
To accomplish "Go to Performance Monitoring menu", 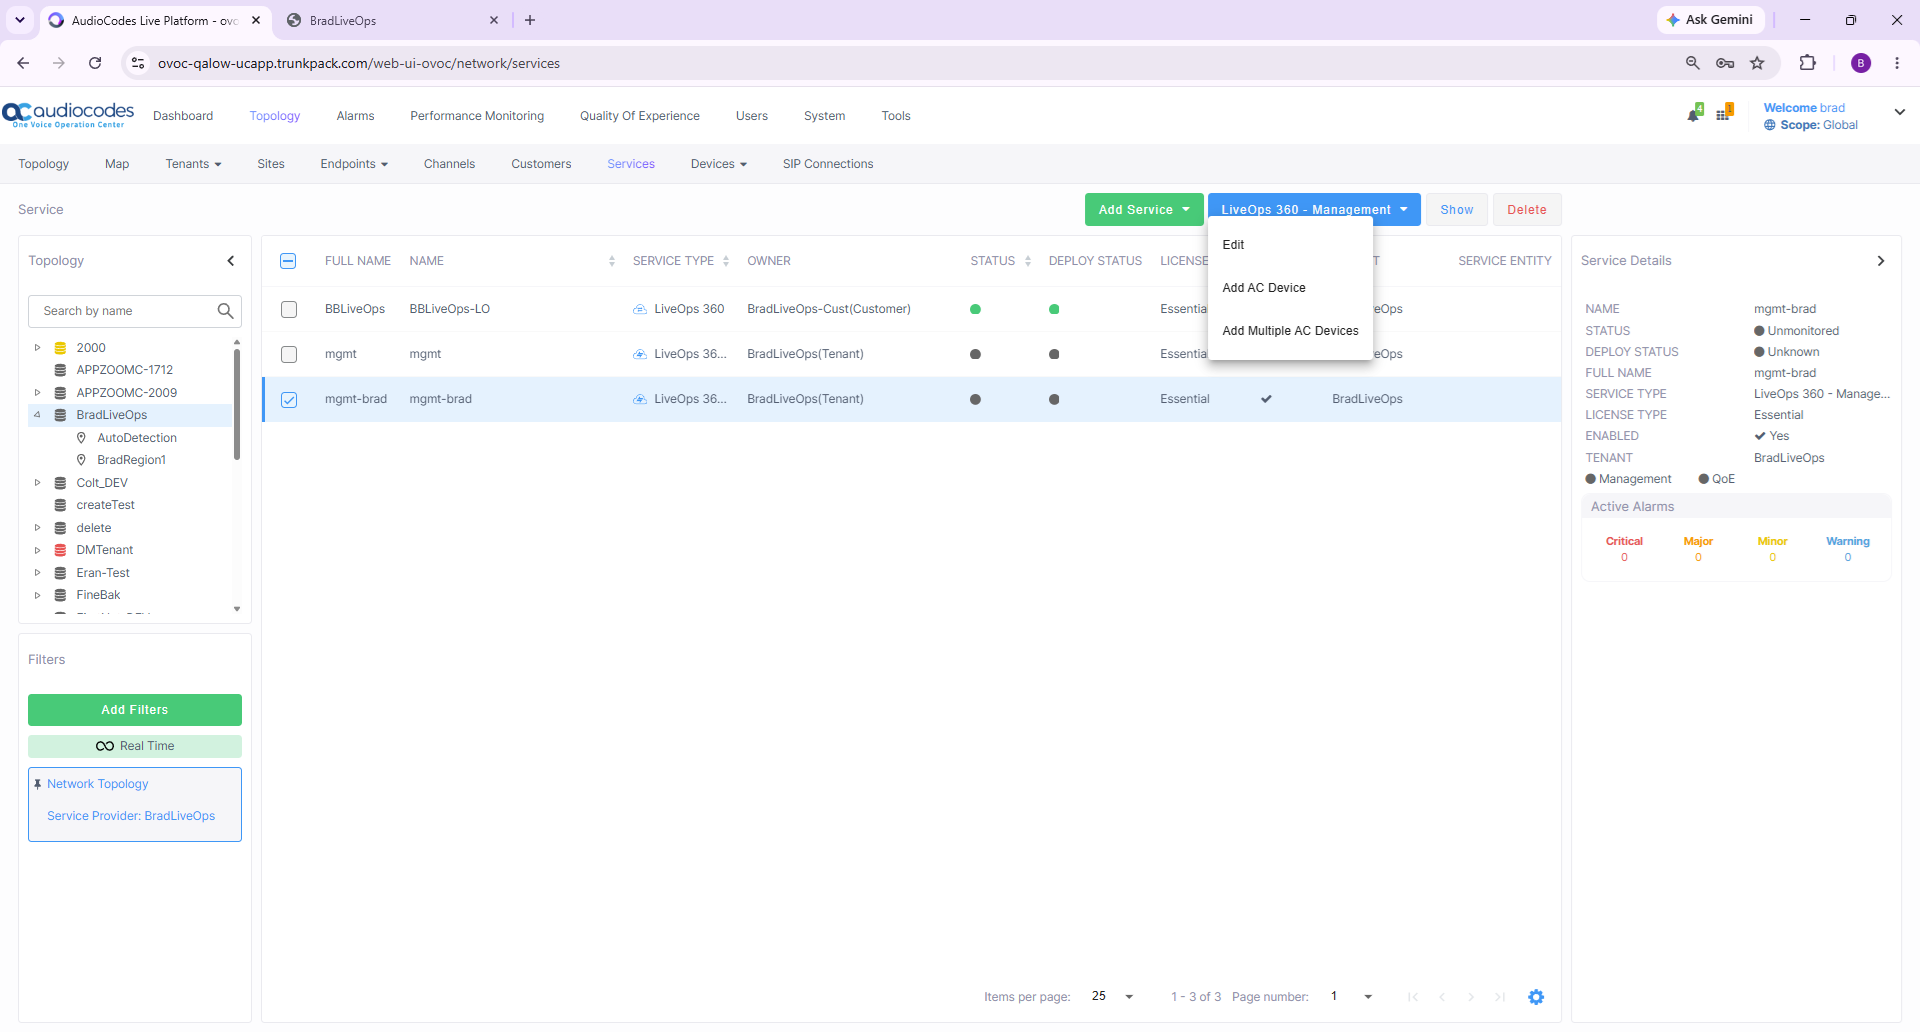I will tap(477, 116).
